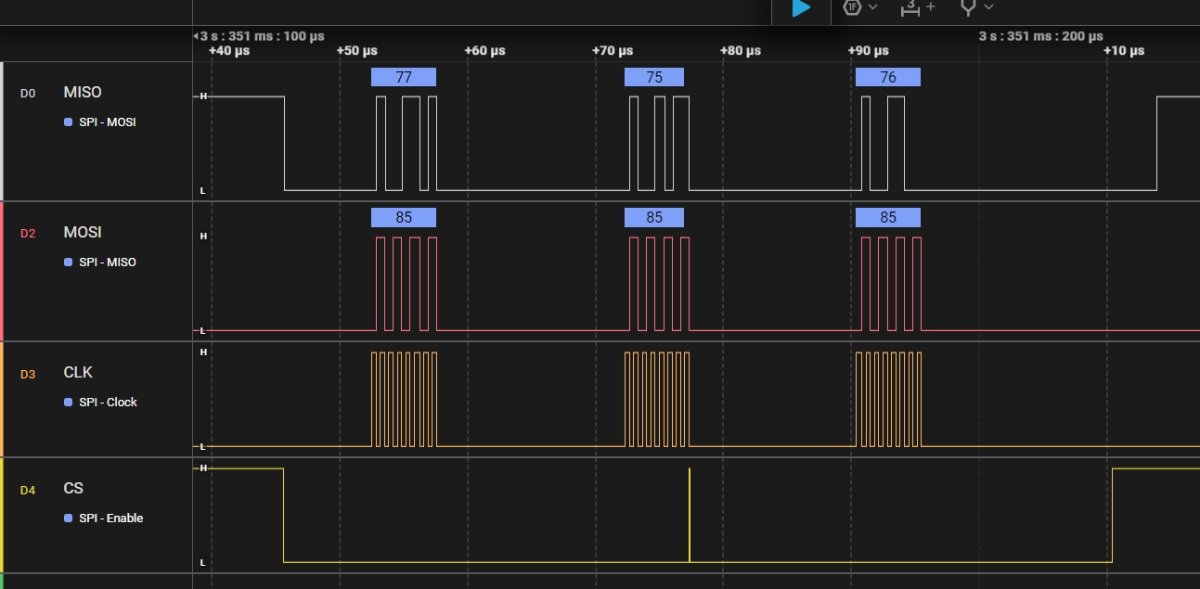The width and height of the screenshot is (1200, 589).
Task: Click the SPI - MOSI analyzer color square
Action: (x=68, y=122)
